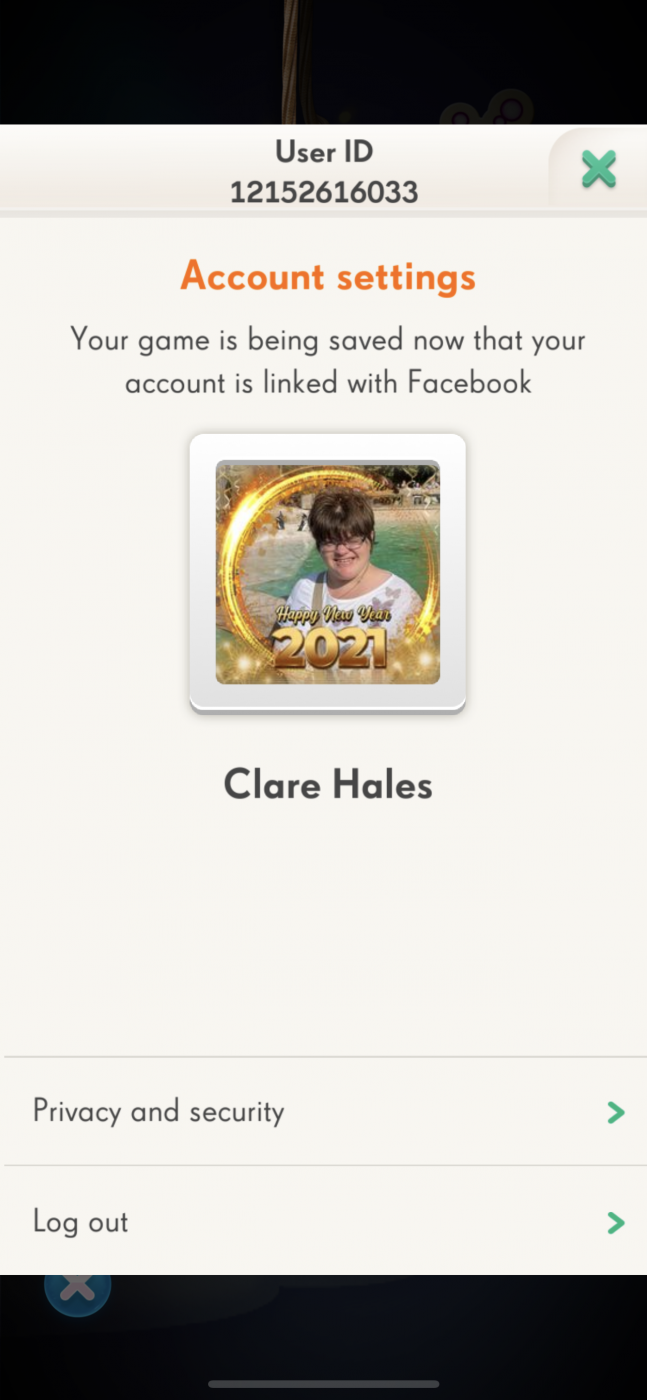Close account settings with green X
Viewport: 647px width, 1400px height.
tap(598, 169)
